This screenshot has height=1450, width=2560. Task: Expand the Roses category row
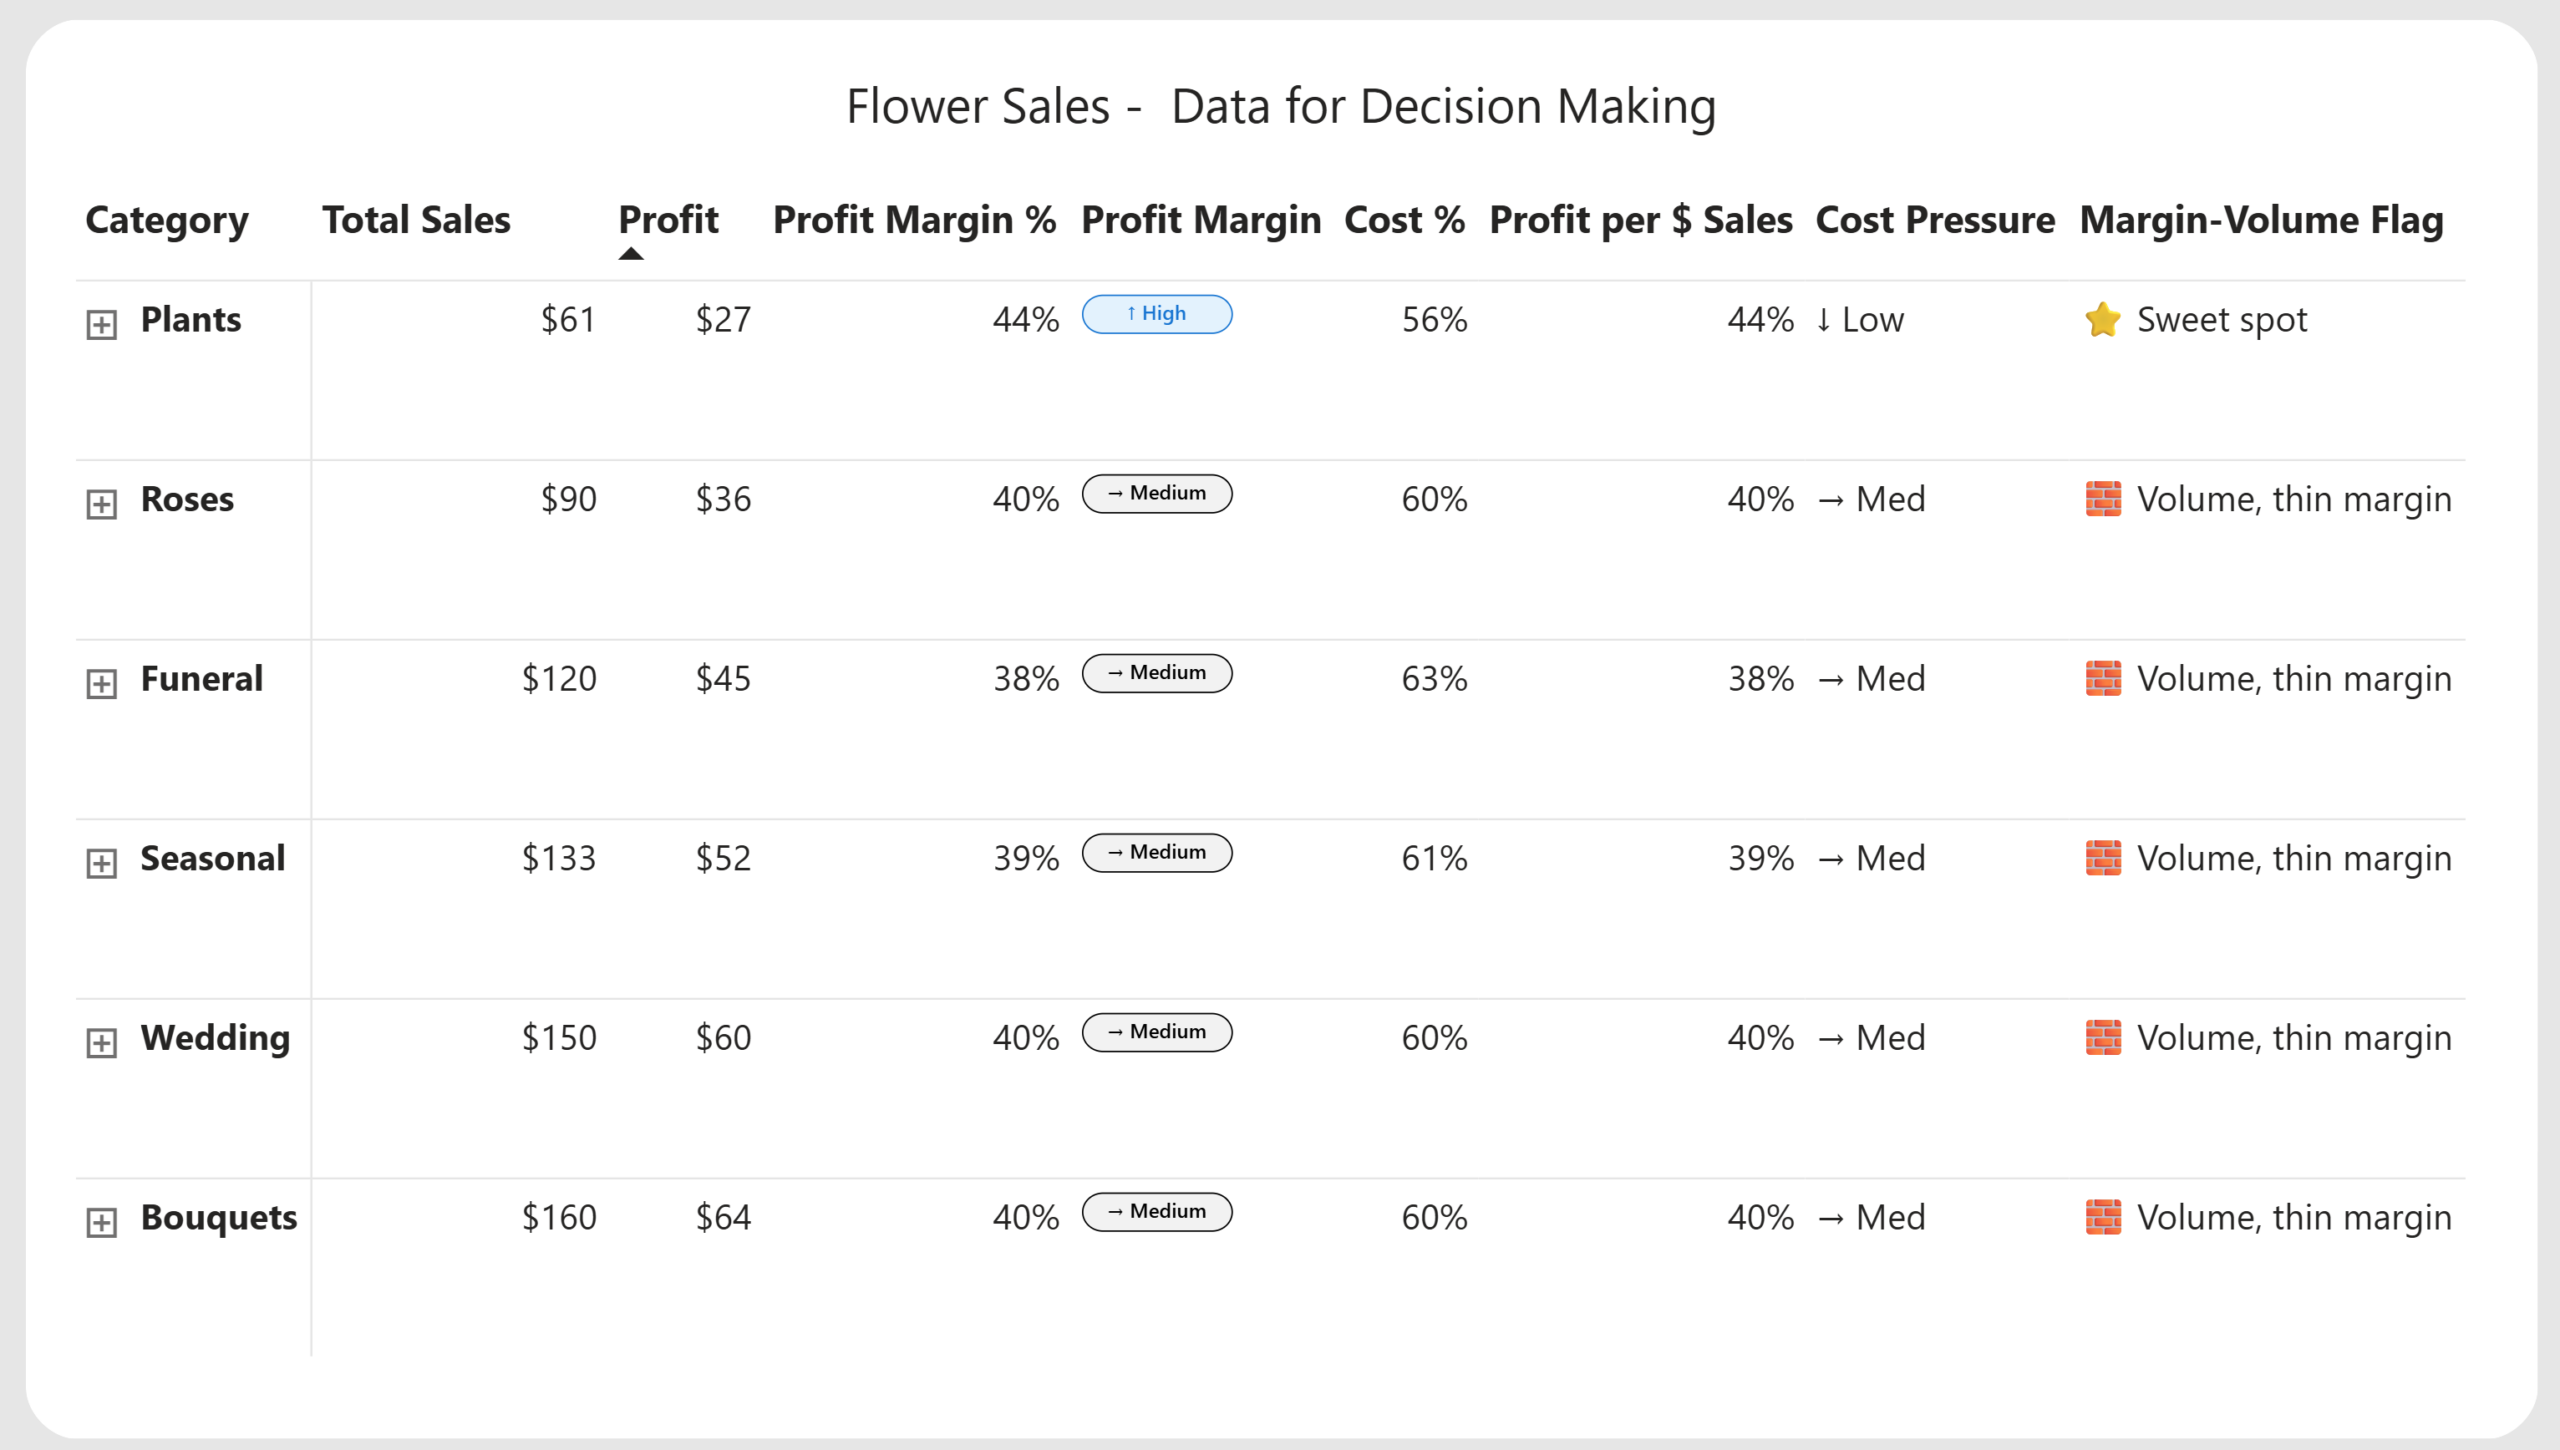(x=101, y=503)
